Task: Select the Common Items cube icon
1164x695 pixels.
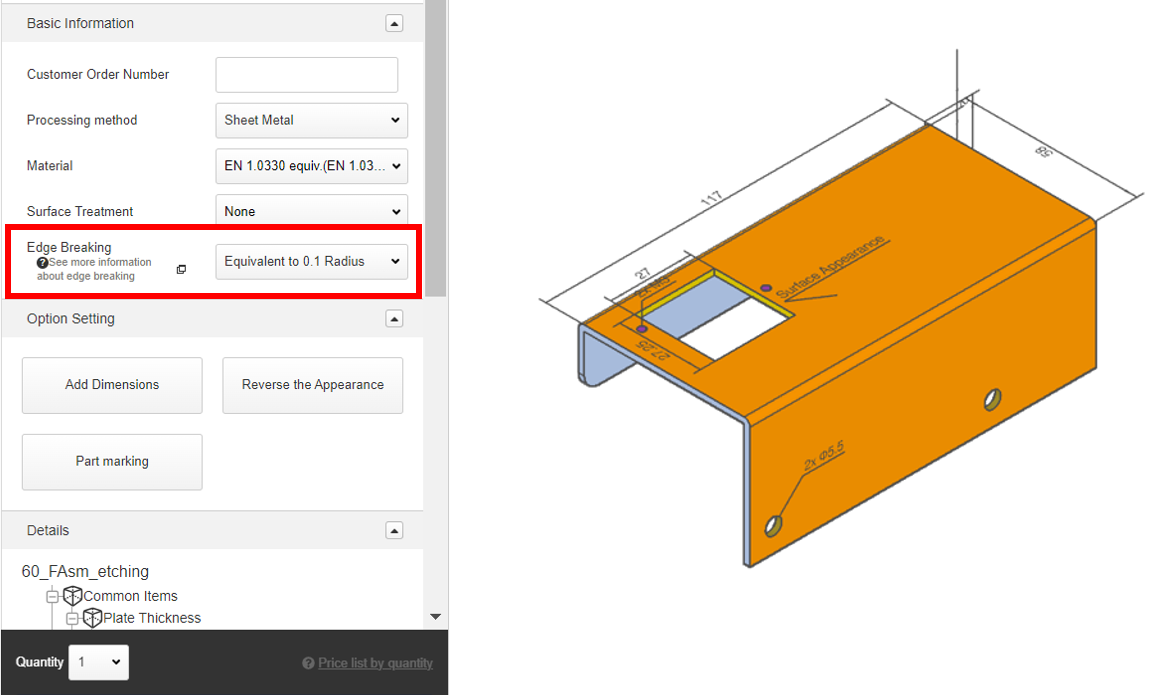Action: click(x=71, y=596)
